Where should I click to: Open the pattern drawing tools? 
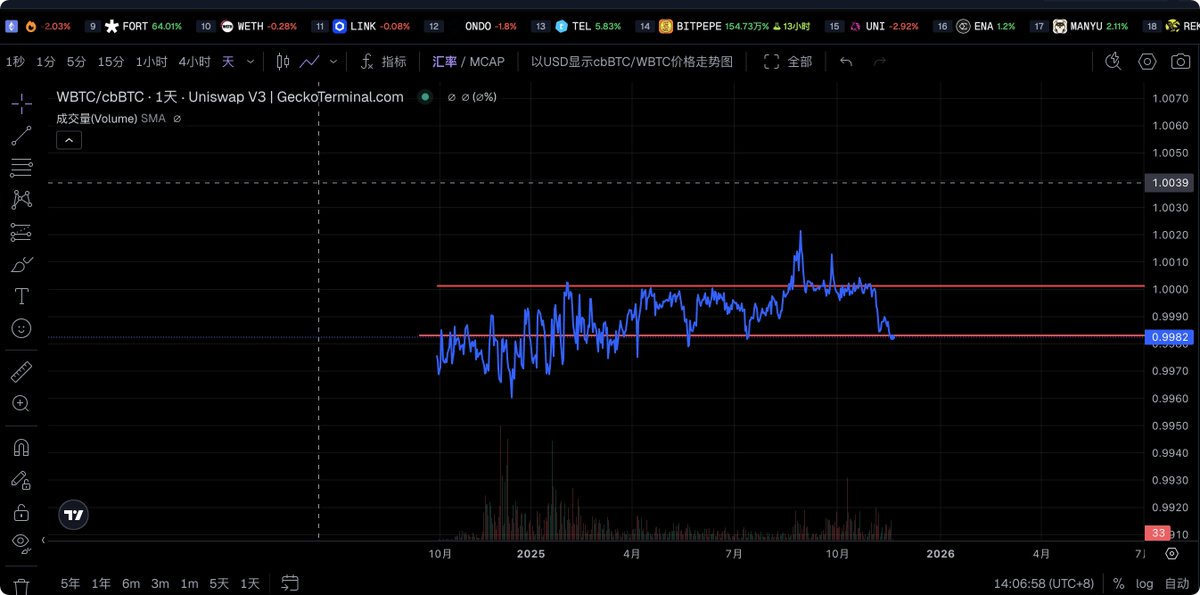pyautogui.click(x=21, y=200)
